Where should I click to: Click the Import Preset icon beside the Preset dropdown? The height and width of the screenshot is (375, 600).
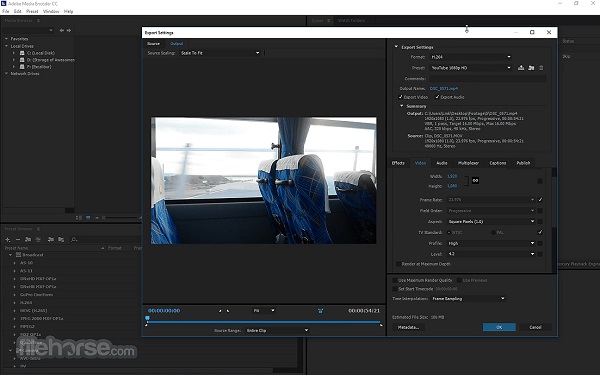point(531,68)
